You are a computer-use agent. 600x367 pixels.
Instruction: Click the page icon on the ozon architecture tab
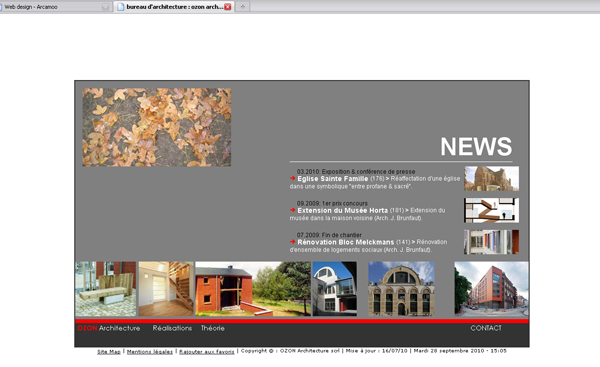pyautogui.click(x=121, y=7)
